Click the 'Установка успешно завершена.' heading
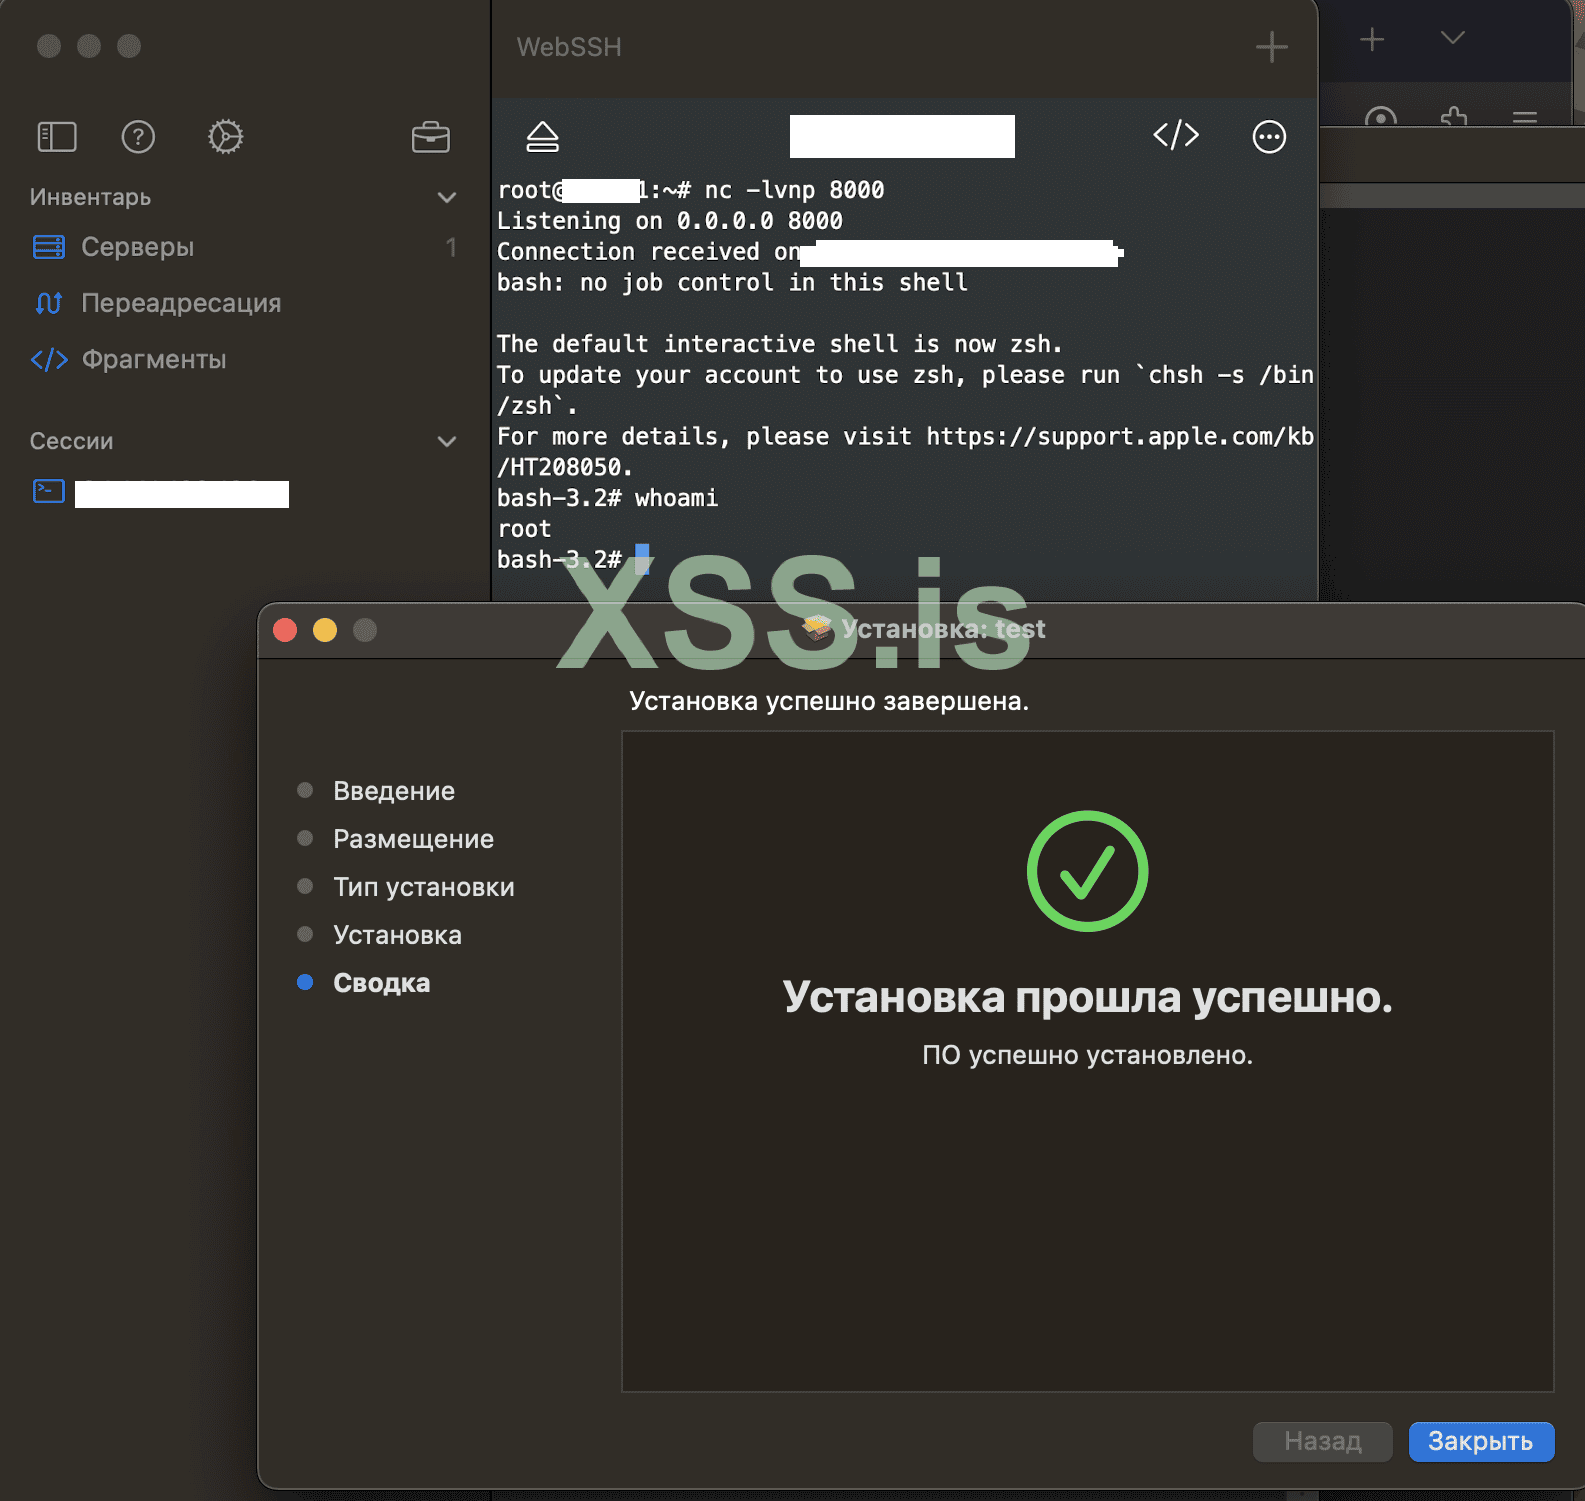Image resolution: width=1585 pixels, height=1501 pixels. point(829,701)
